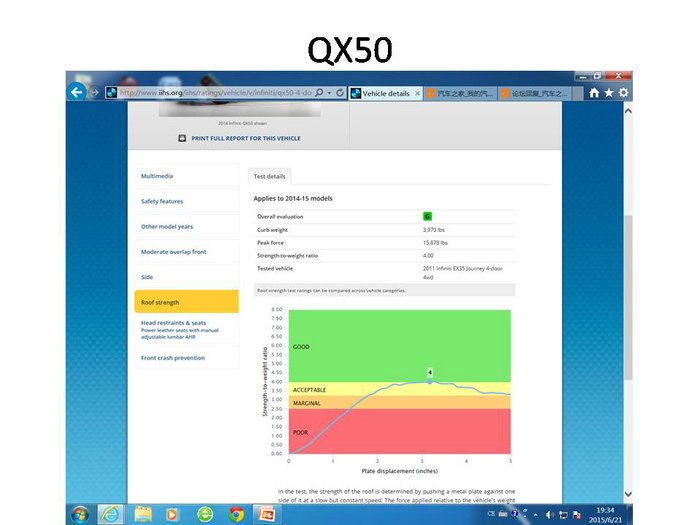Select the Test details tab
This screenshot has height=525, width=700.
tap(269, 176)
